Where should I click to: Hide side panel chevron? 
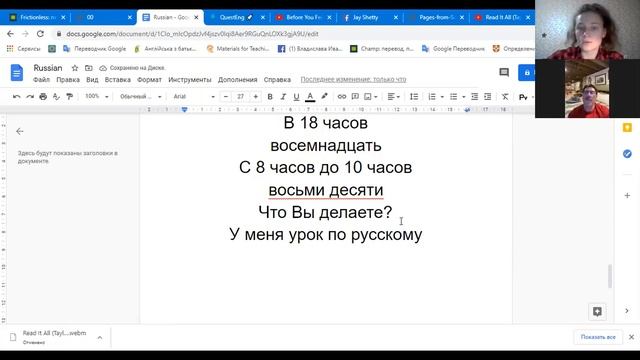pyautogui.click(x=627, y=311)
